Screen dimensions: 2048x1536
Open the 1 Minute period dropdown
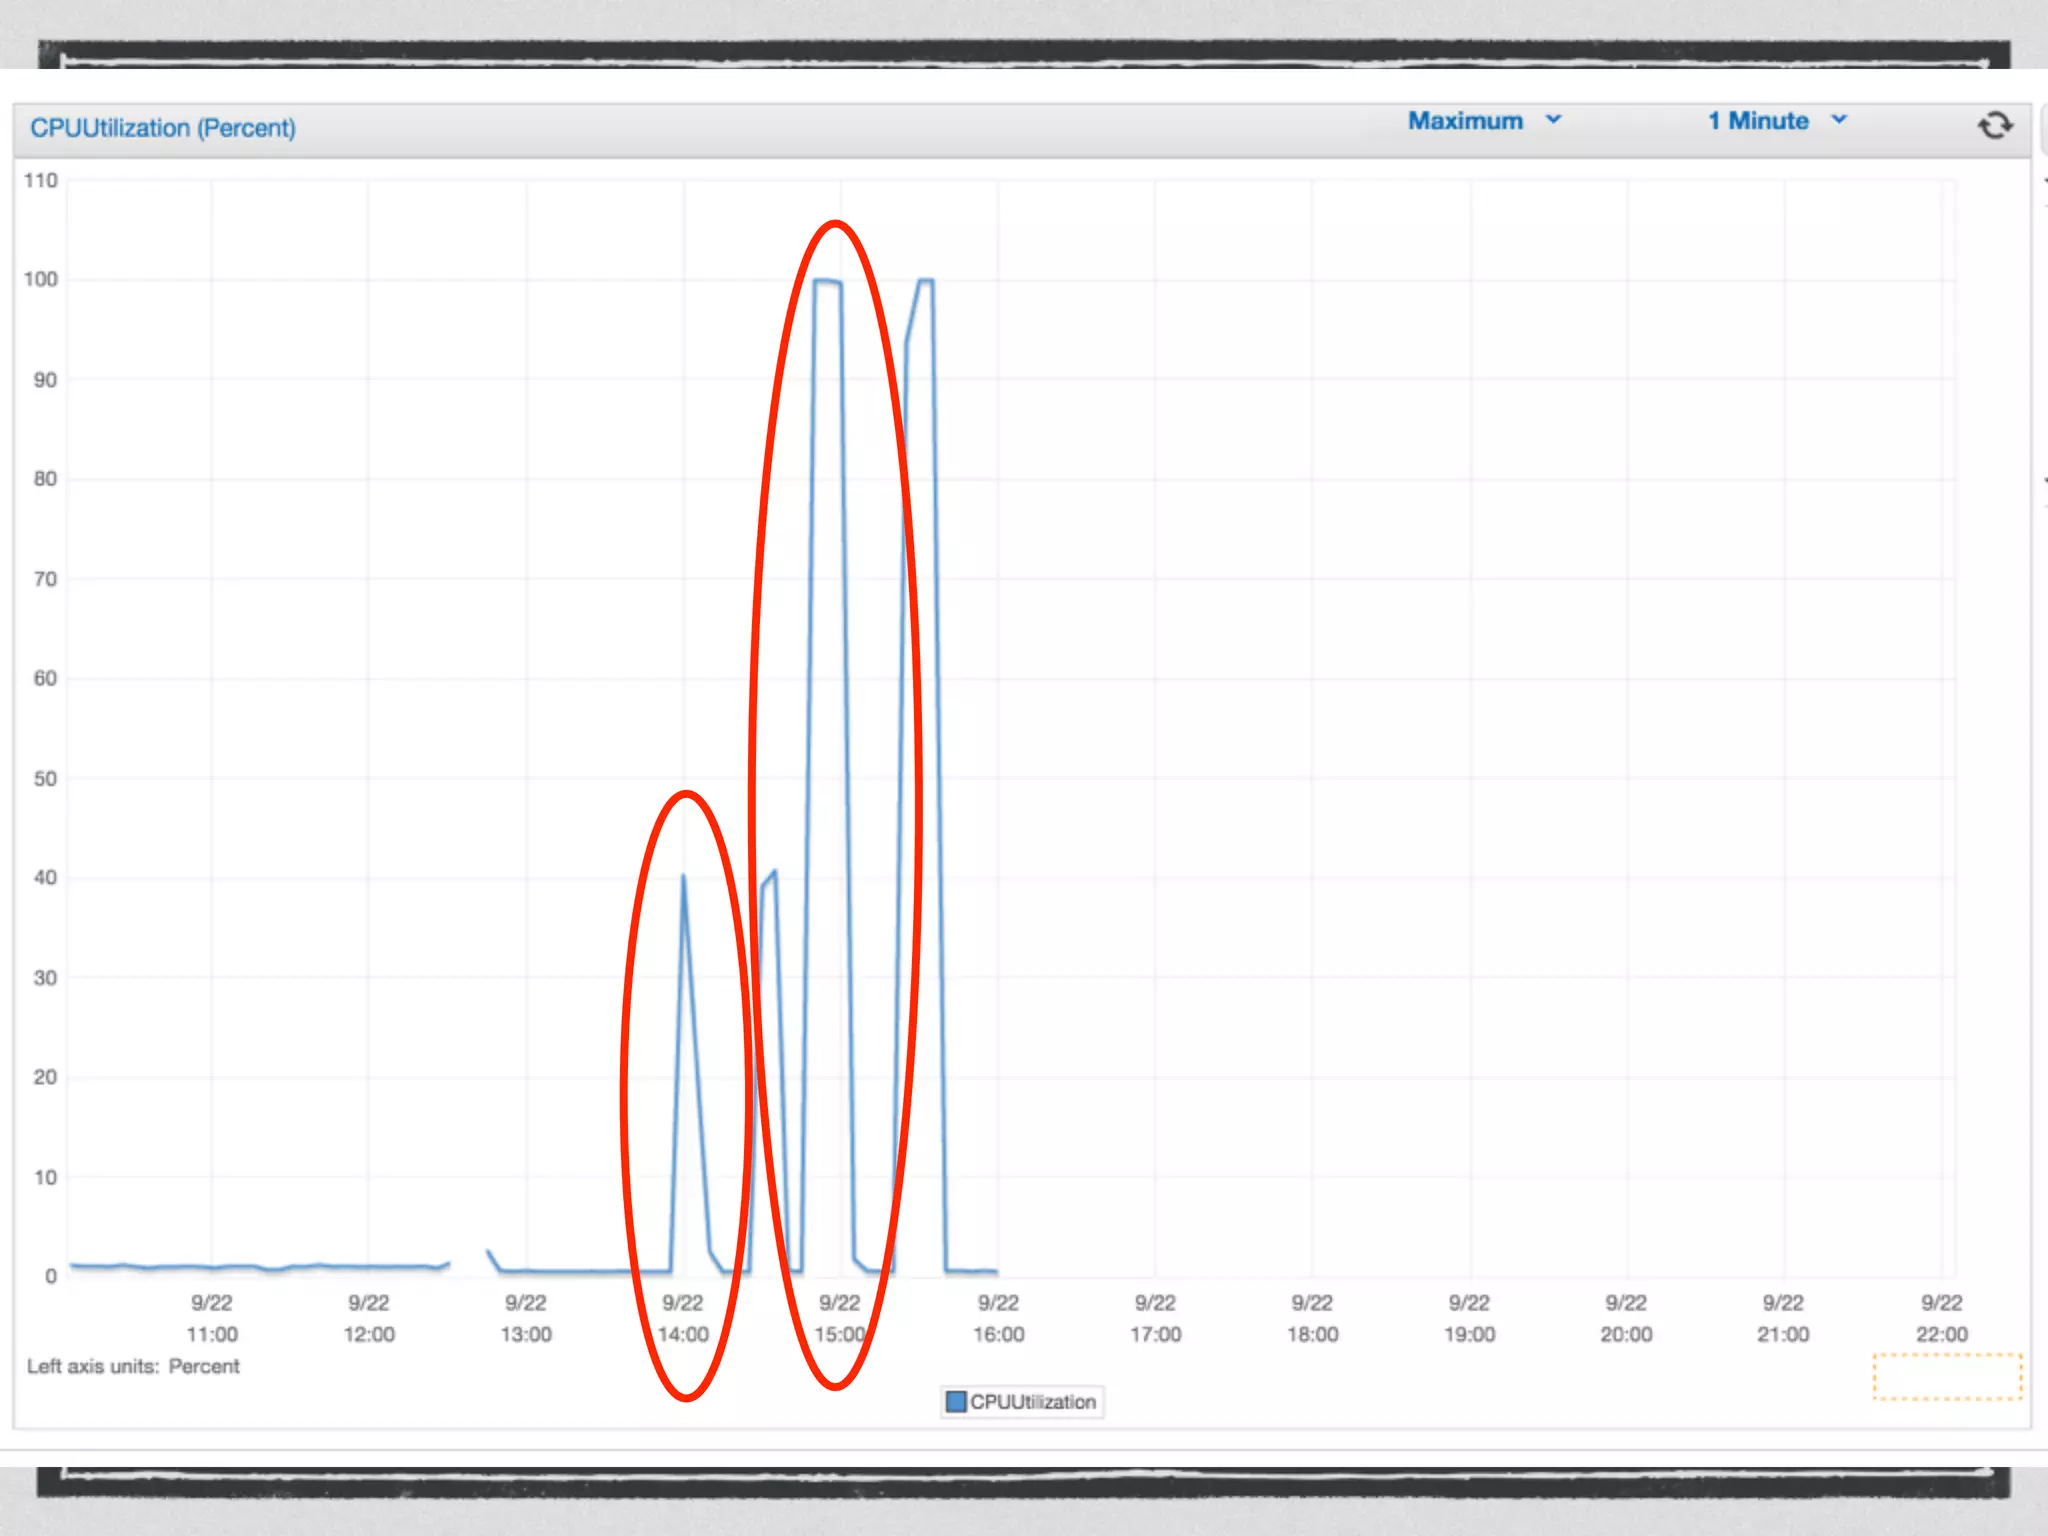tap(1758, 121)
